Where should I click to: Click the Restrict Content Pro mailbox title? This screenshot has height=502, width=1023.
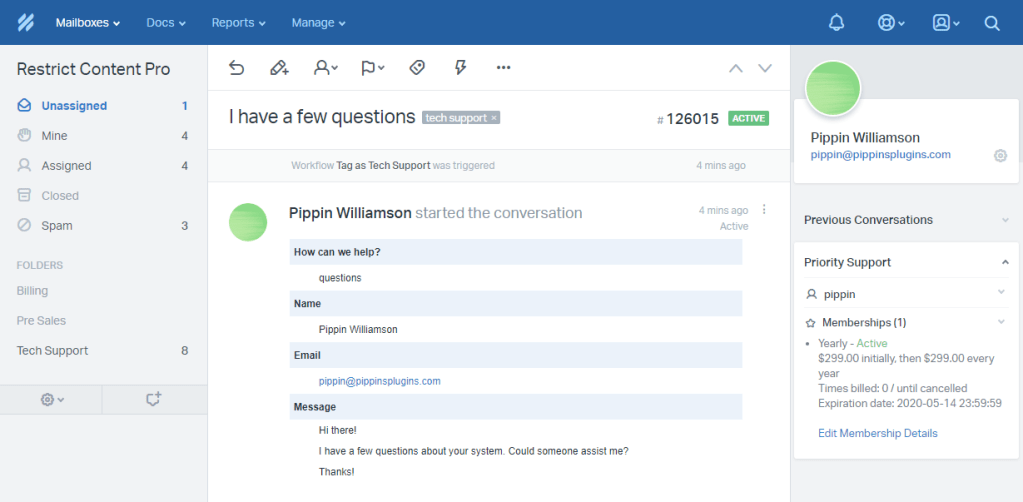(93, 69)
